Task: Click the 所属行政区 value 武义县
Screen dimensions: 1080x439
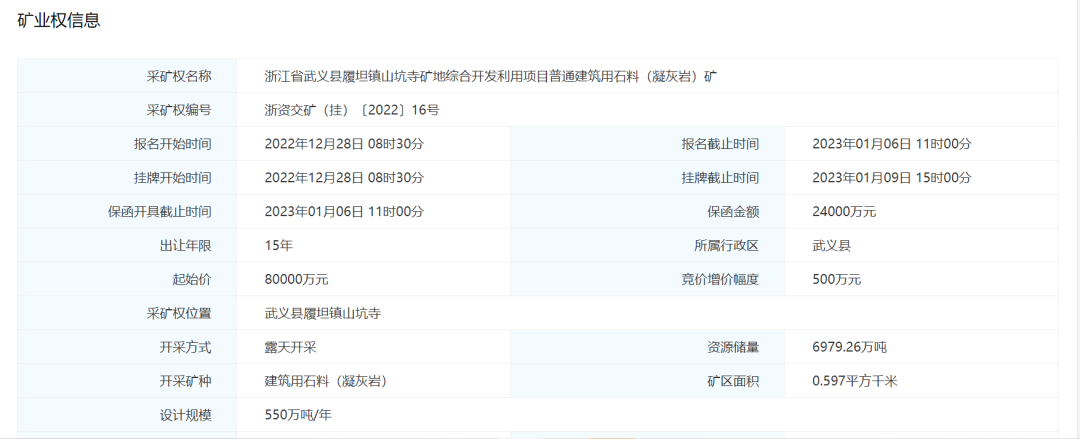Action: (x=832, y=245)
